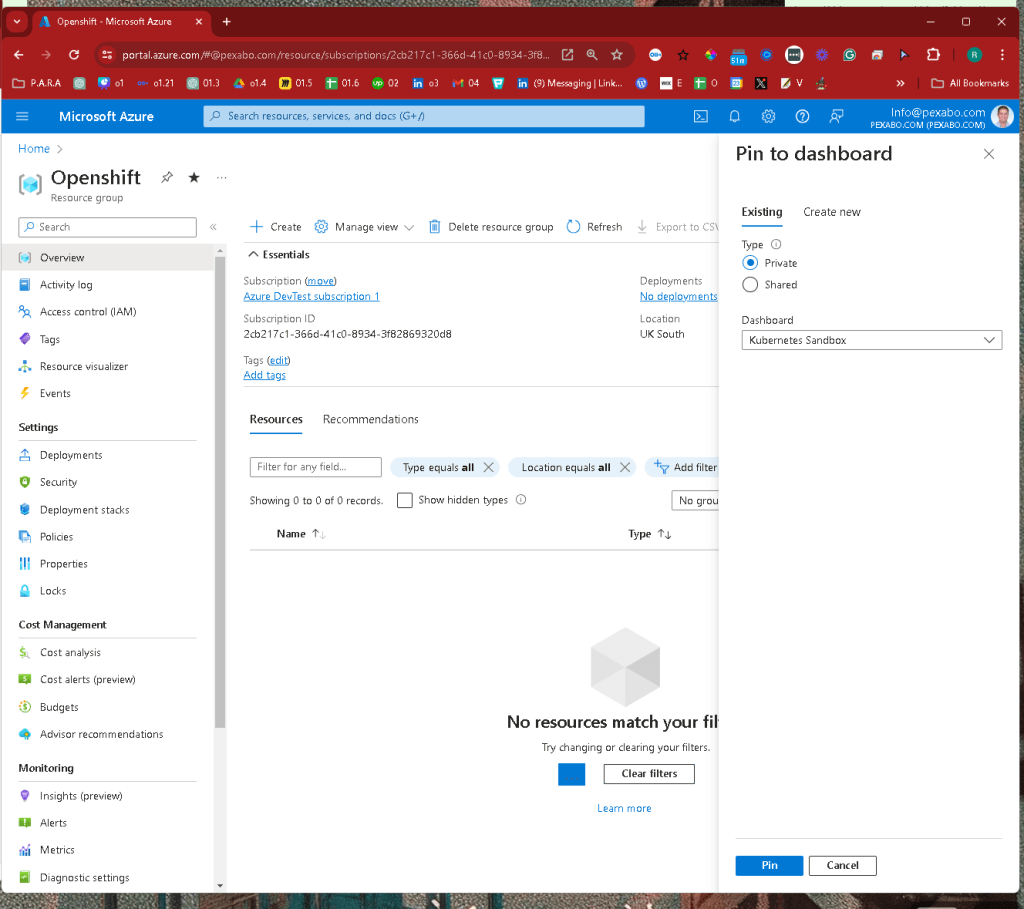Open the notifications bell
The height and width of the screenshot is (909, 1024).
point(735,116)
